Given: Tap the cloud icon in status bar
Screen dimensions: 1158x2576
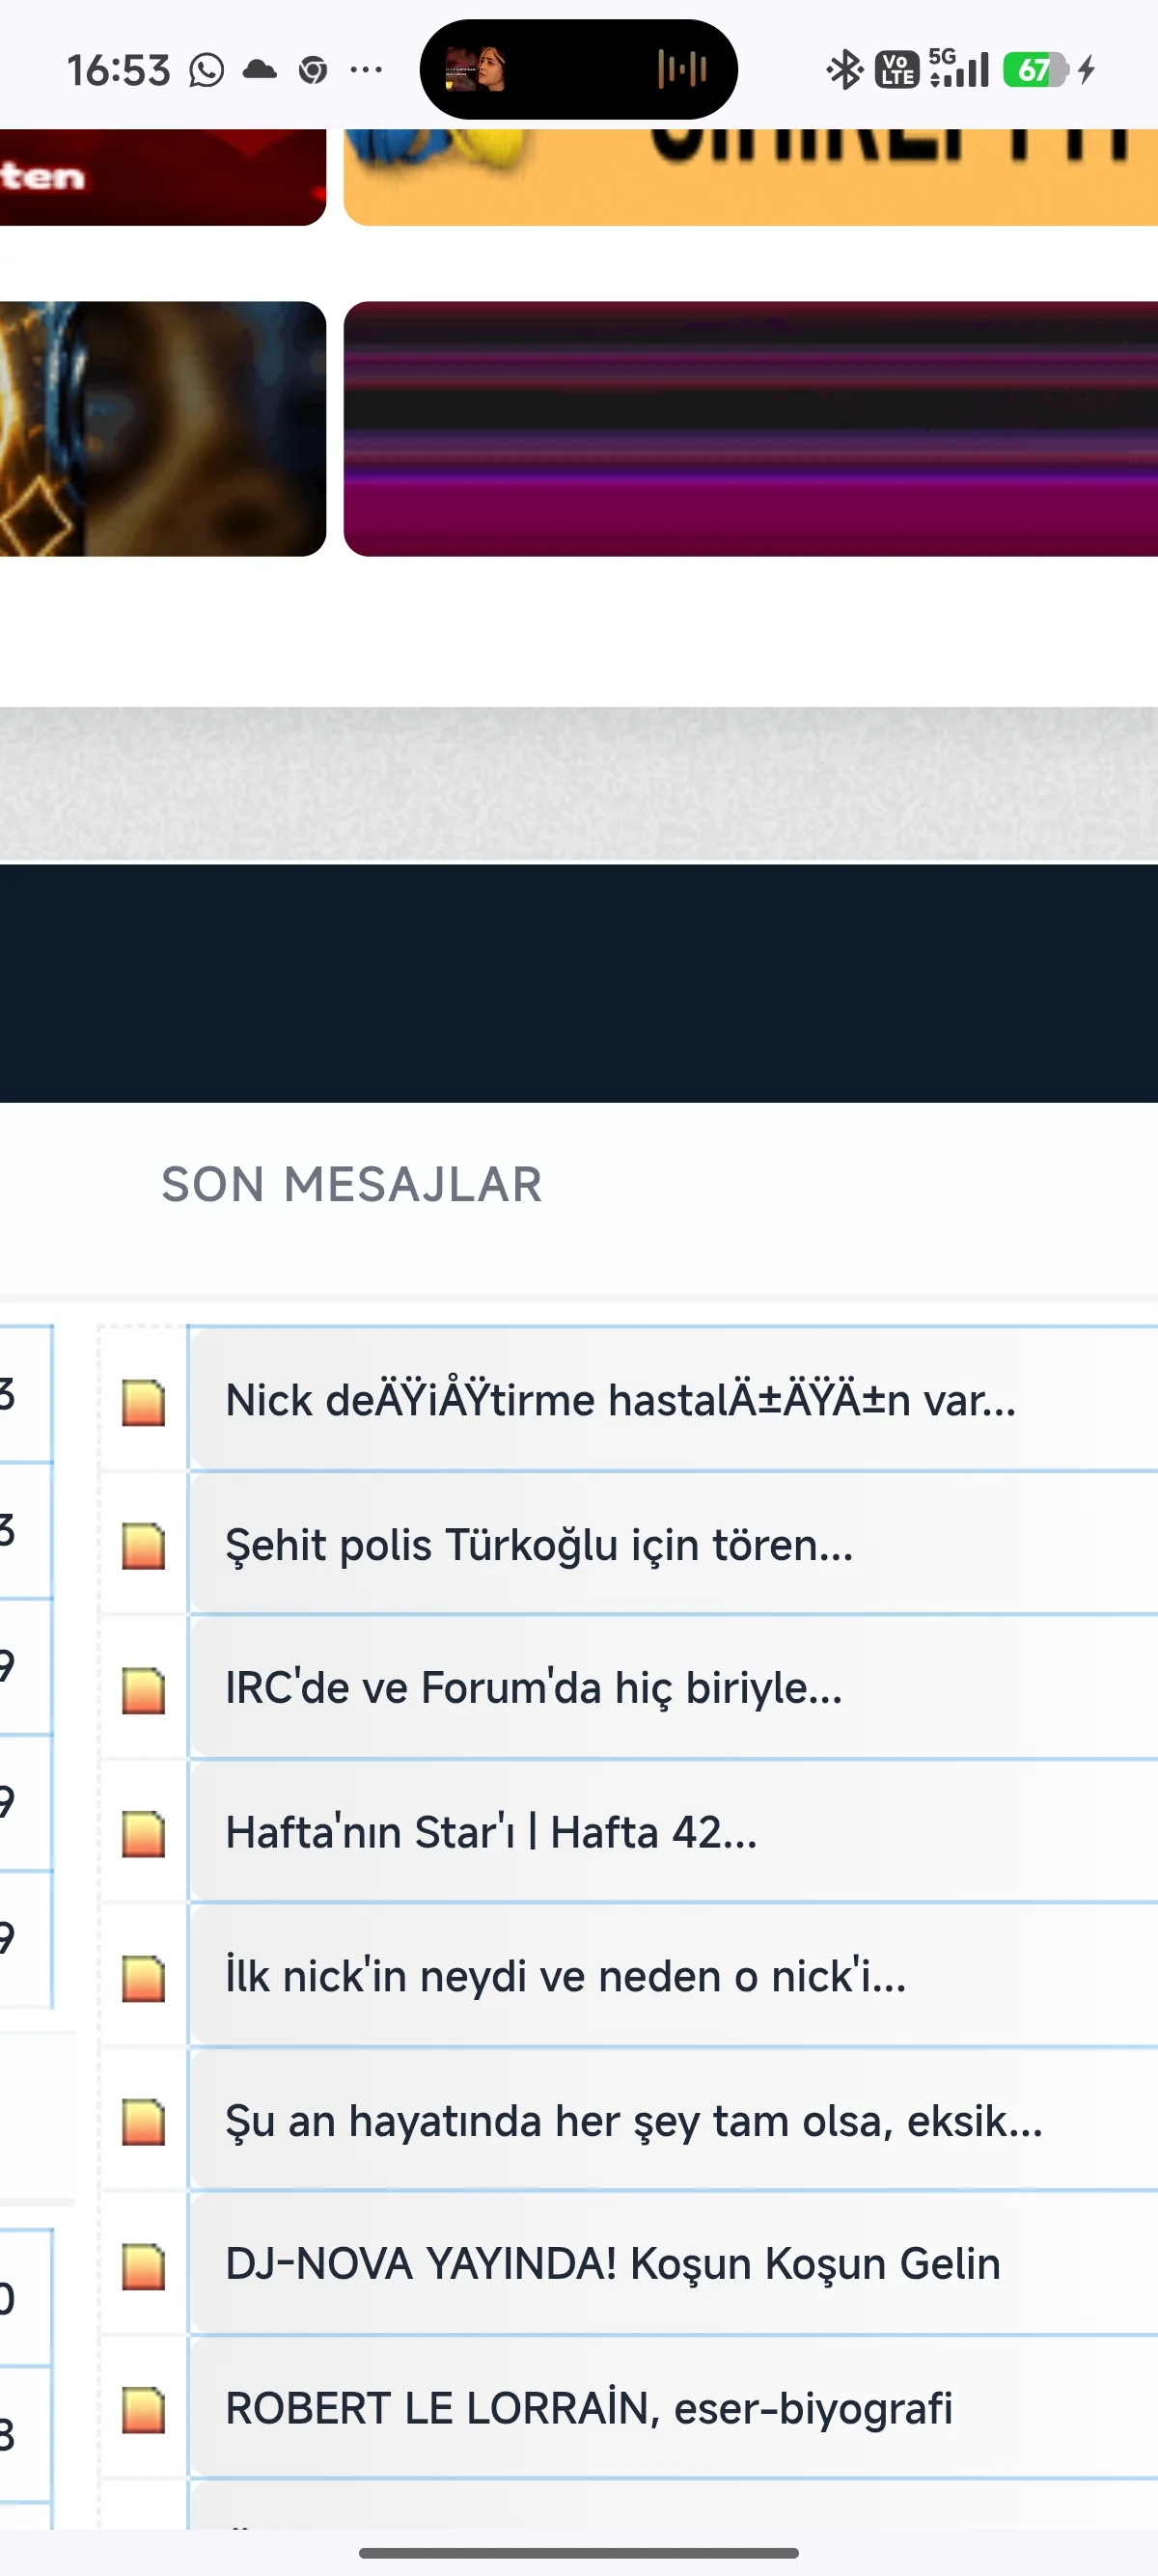Looking at the screenshot, I should pyautogui.click(x=260, y=69).
